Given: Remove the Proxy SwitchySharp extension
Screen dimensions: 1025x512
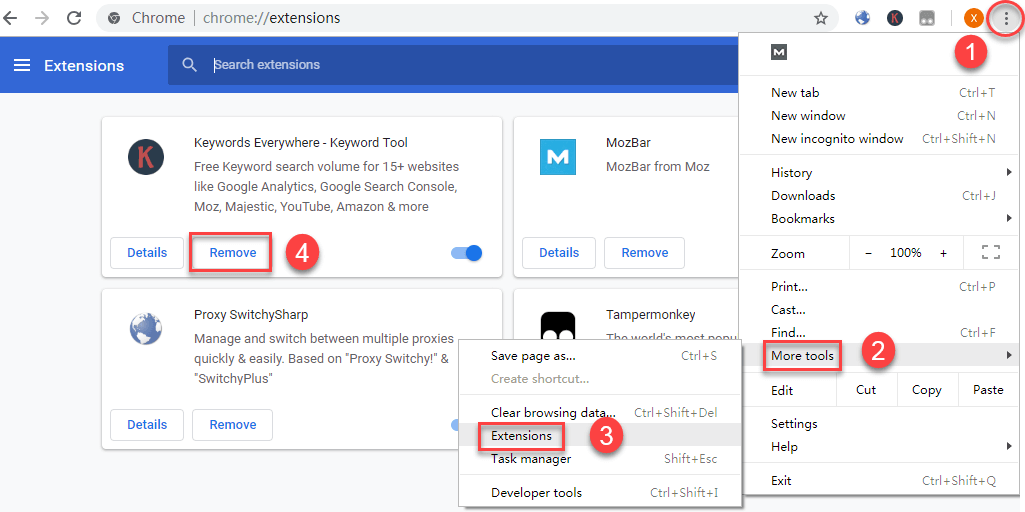Looking at the screenshot, I should point(233,425).
